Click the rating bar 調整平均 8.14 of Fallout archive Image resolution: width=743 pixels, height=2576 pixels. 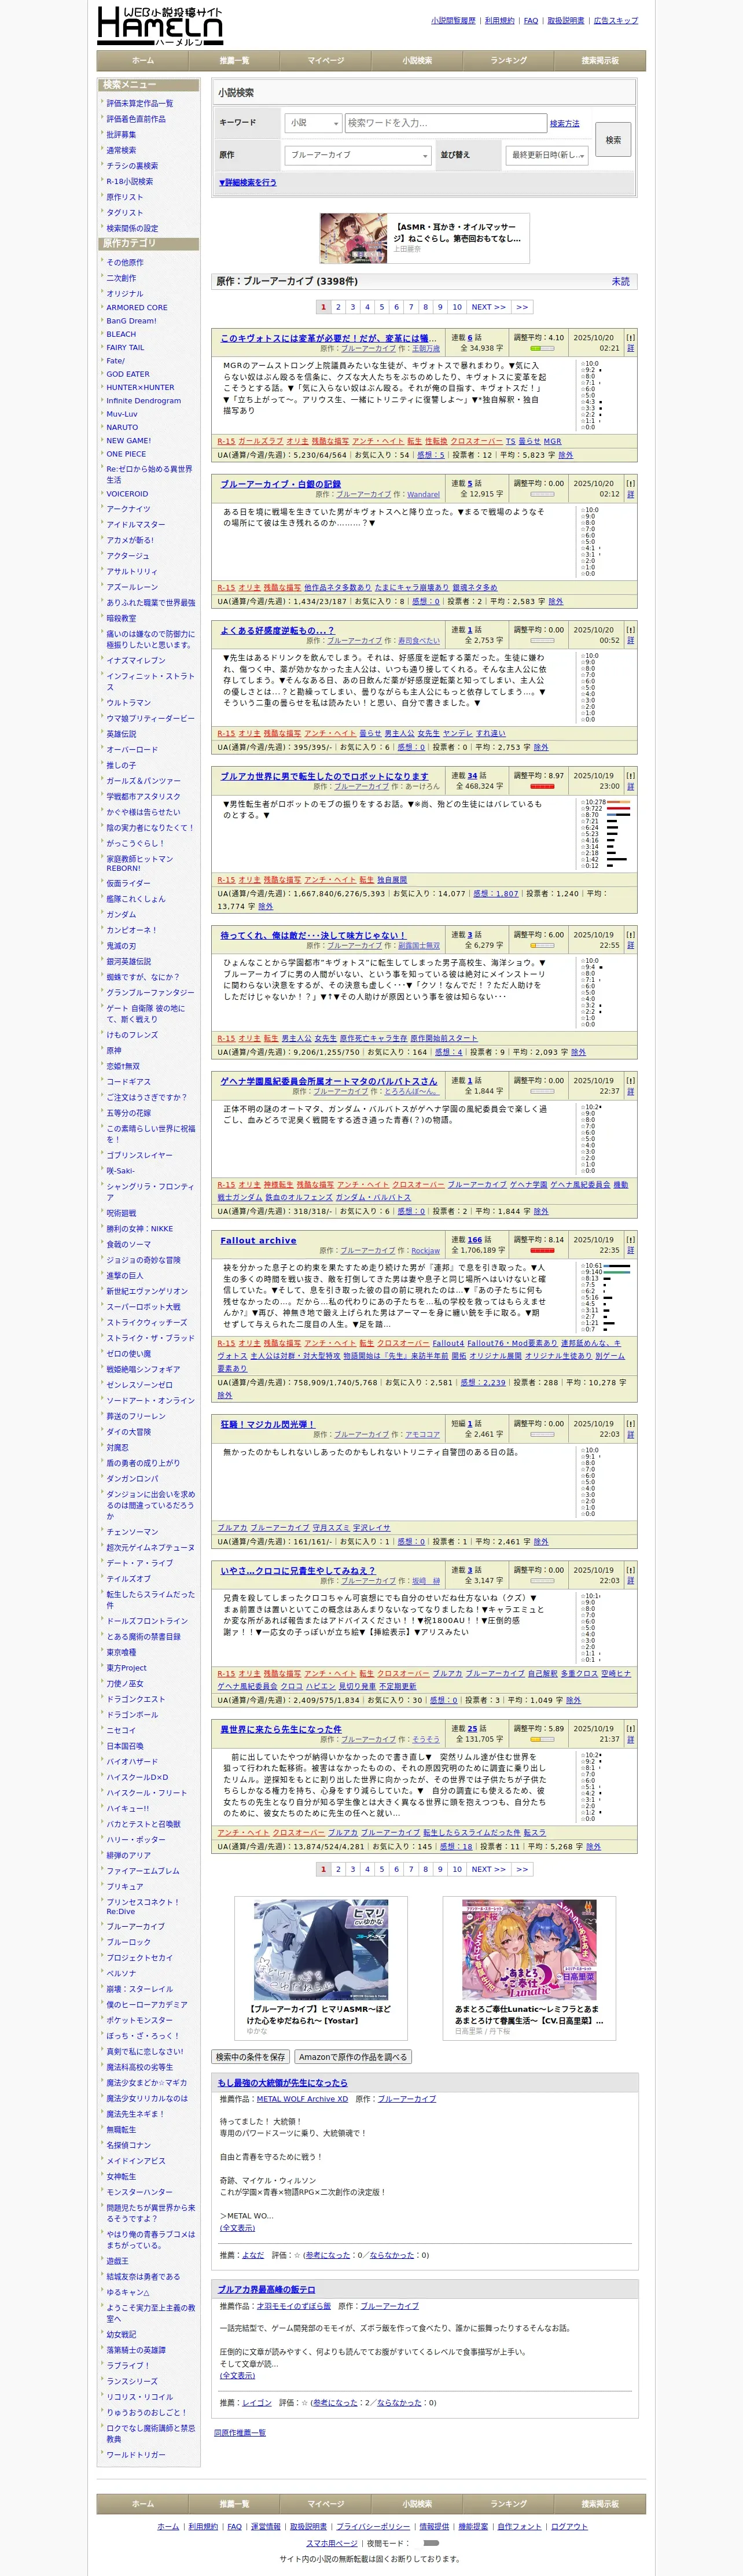click(542, 1250)
